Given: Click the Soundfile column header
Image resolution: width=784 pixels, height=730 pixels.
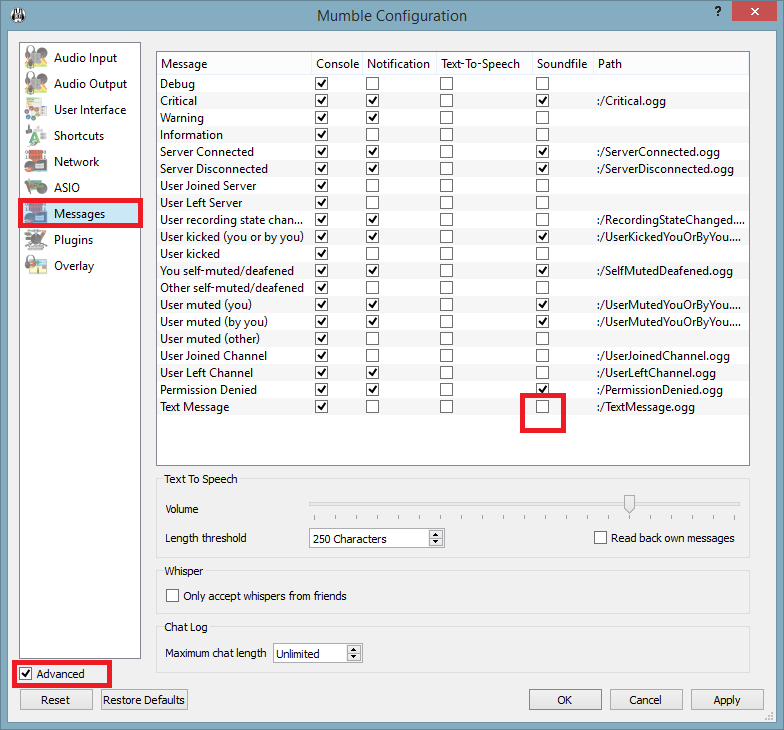Looking at the screenshot, I should pyautogui.click(x=562, y=64).
